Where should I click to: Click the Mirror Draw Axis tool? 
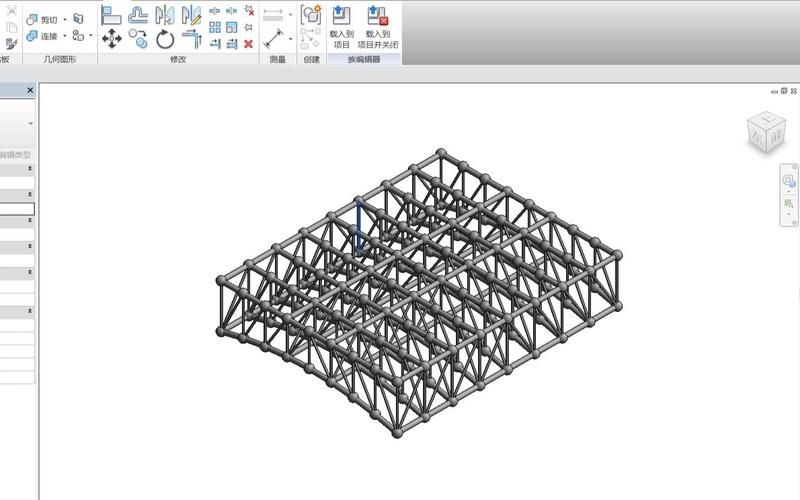click(191, 16)
